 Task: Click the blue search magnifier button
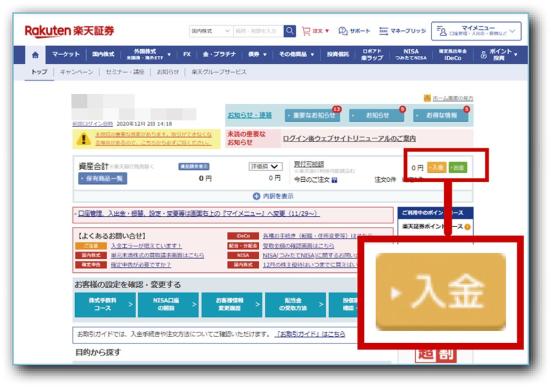(x=290, y=31)
